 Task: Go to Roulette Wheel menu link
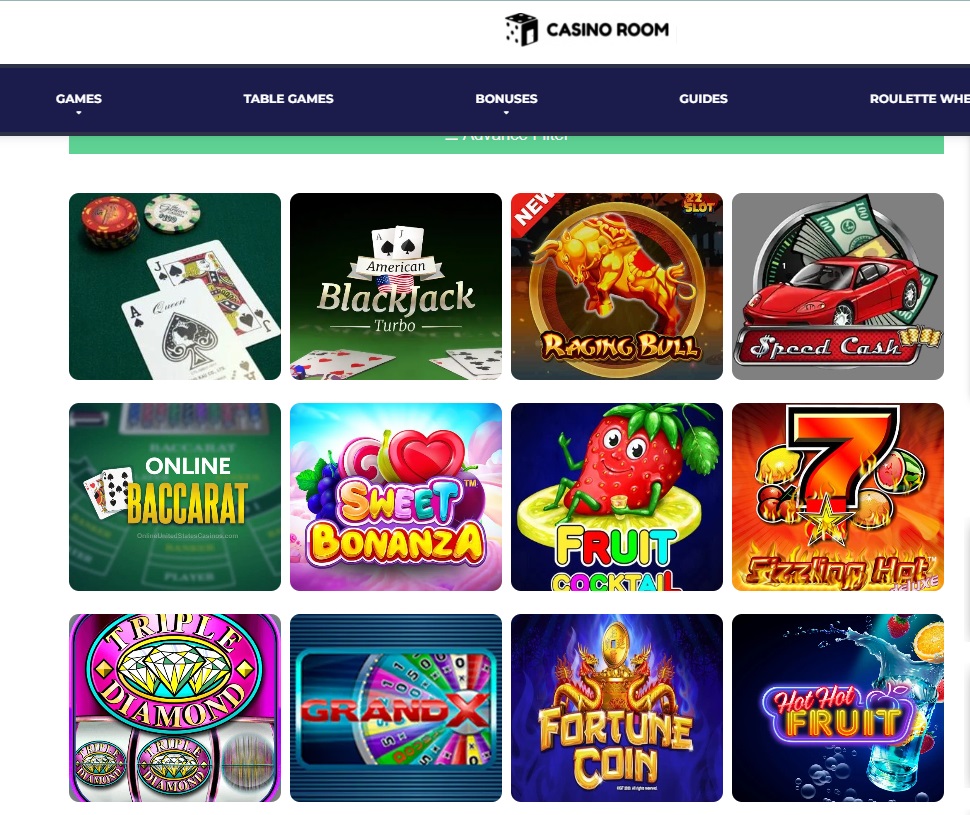[x=919, y=98]
